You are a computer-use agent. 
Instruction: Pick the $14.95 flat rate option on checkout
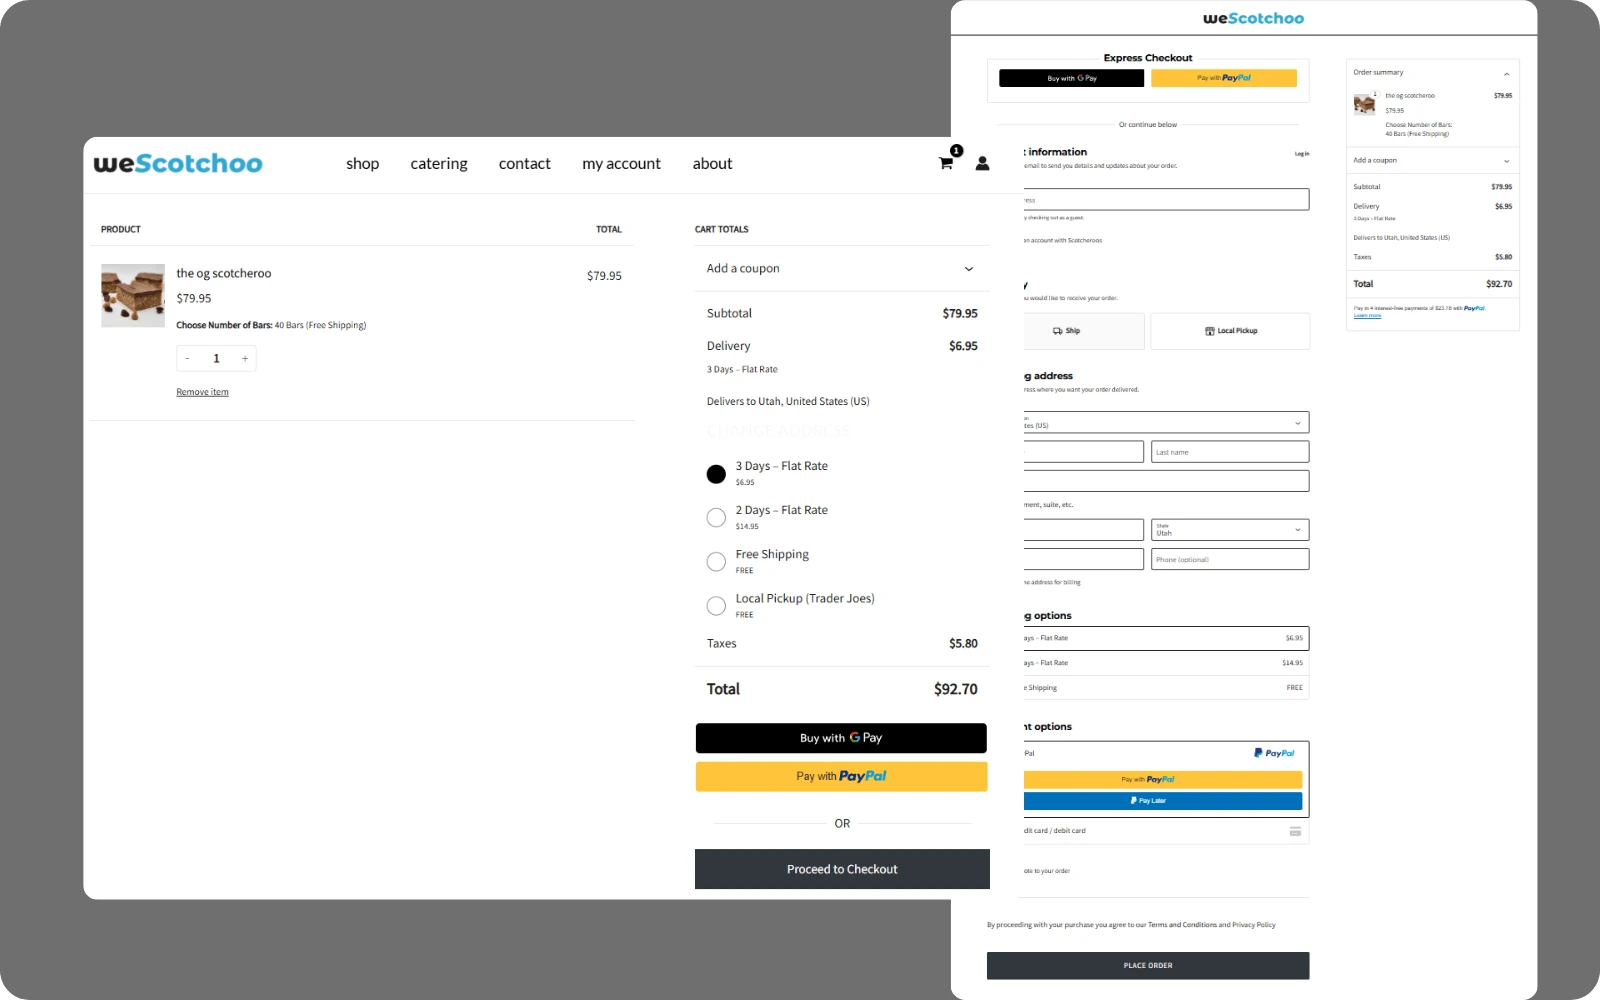pos(1166,663)
